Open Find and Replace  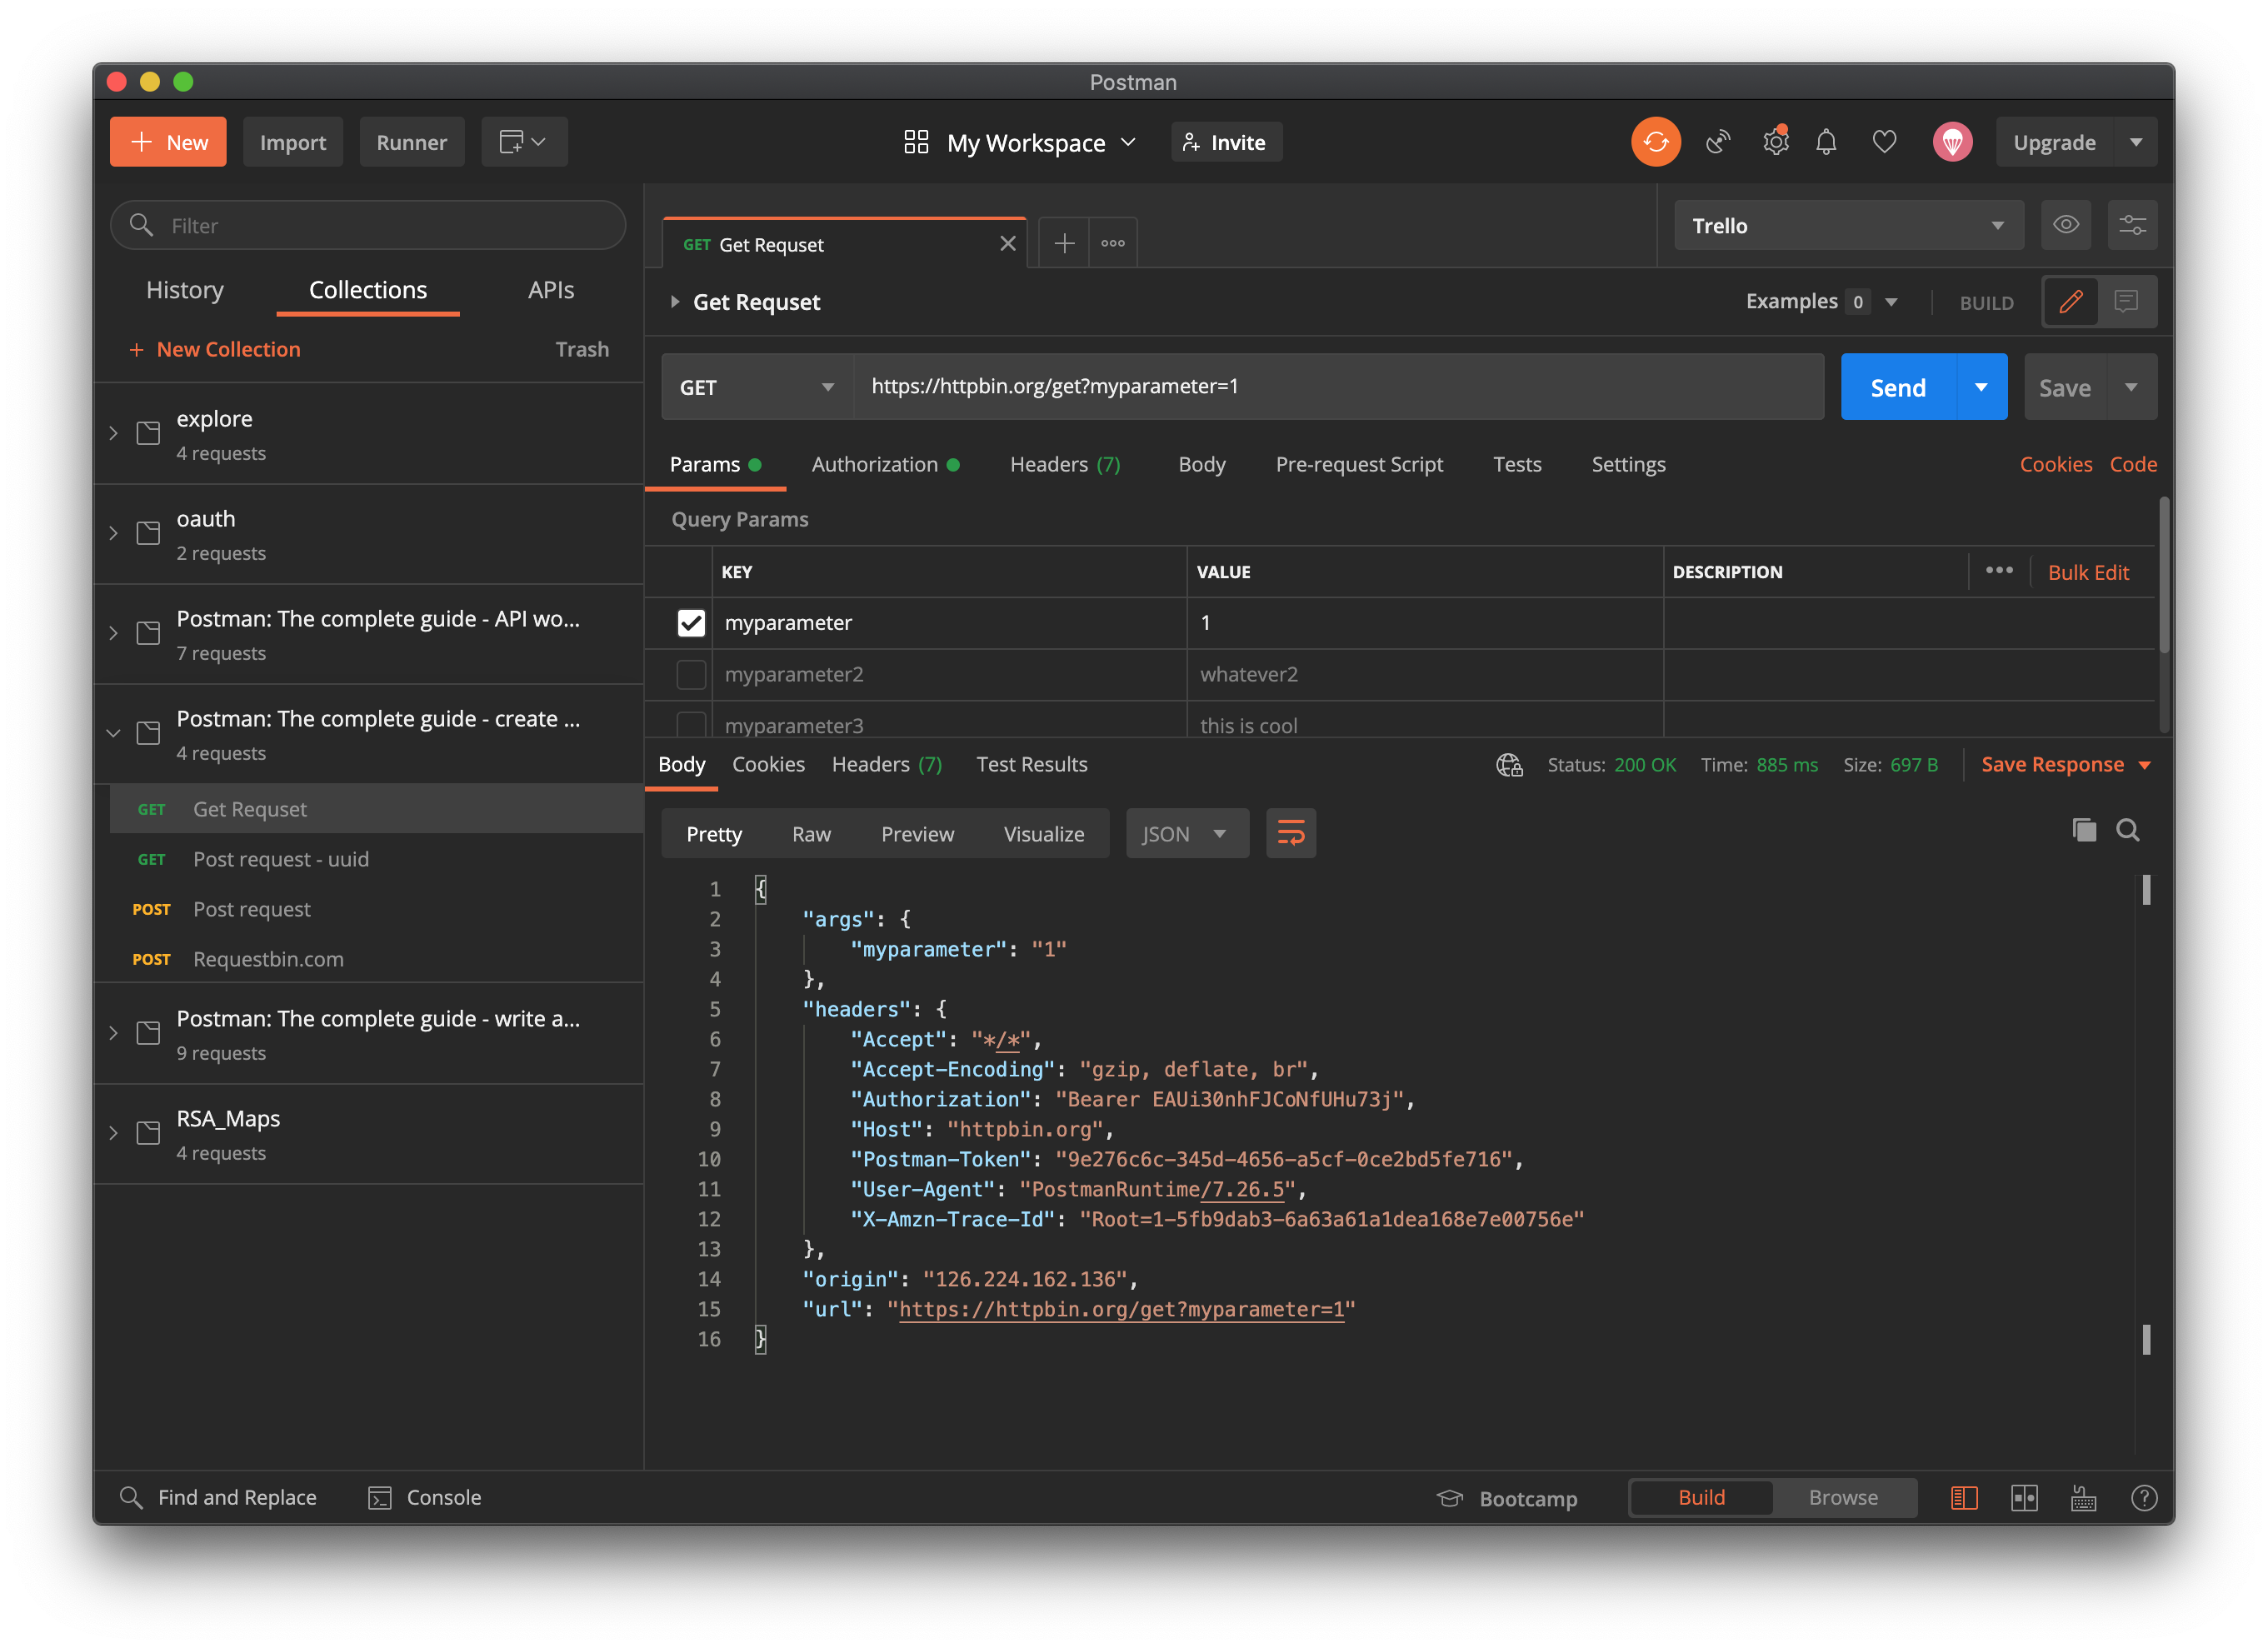pos(218,1497)
